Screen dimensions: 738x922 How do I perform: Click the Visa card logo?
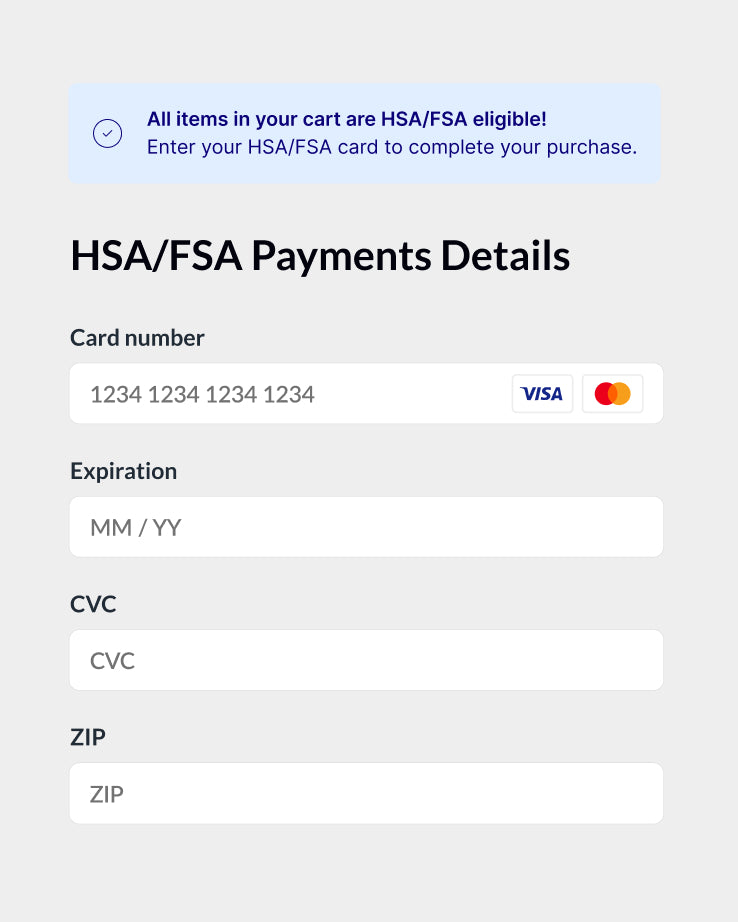tap(542, 394)
